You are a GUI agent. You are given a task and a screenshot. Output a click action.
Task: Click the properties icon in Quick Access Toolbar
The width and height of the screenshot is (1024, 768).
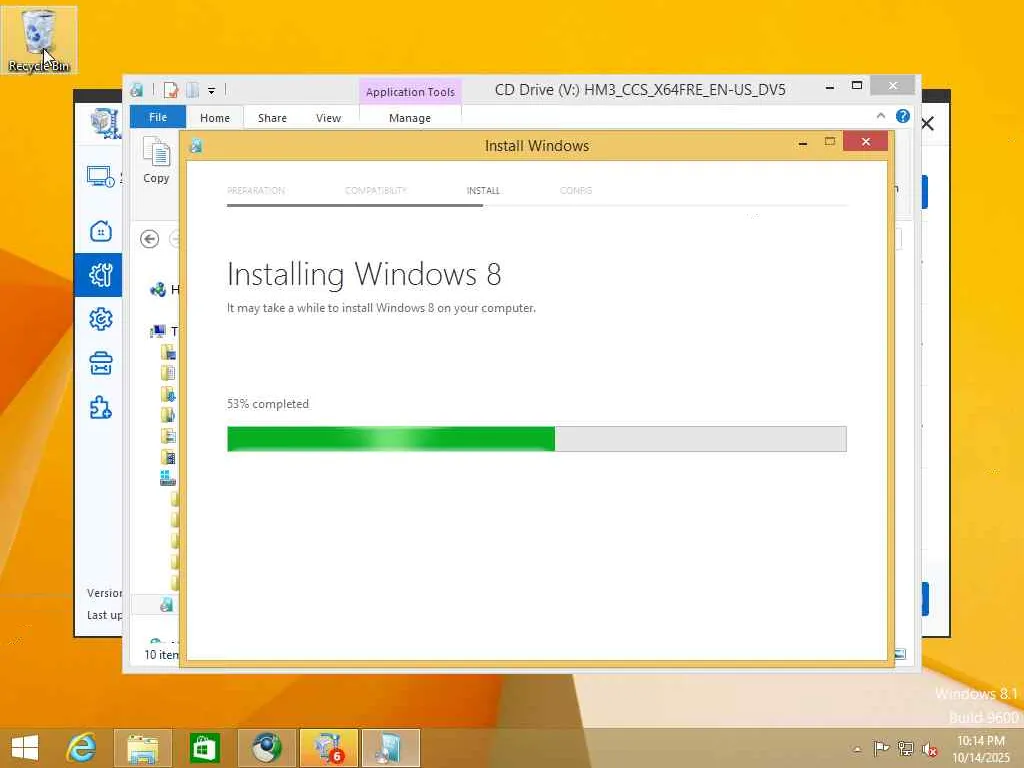tap(171, 89)
